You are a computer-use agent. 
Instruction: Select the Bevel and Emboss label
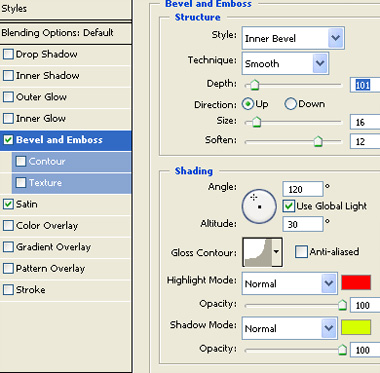59,139
